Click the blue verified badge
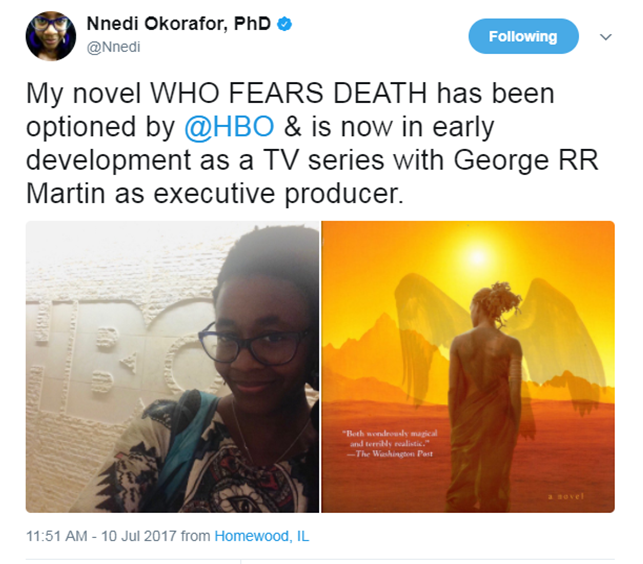This screenshot has width=643, height=564. point(284,24)
